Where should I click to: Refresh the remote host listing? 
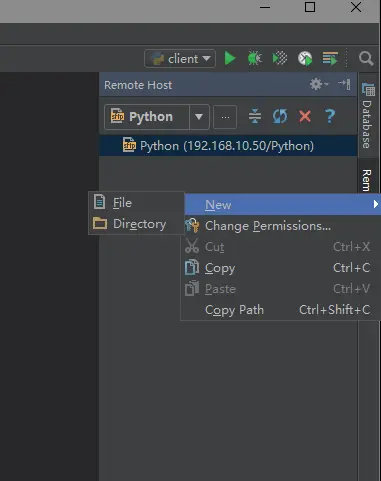click(280, 116)
